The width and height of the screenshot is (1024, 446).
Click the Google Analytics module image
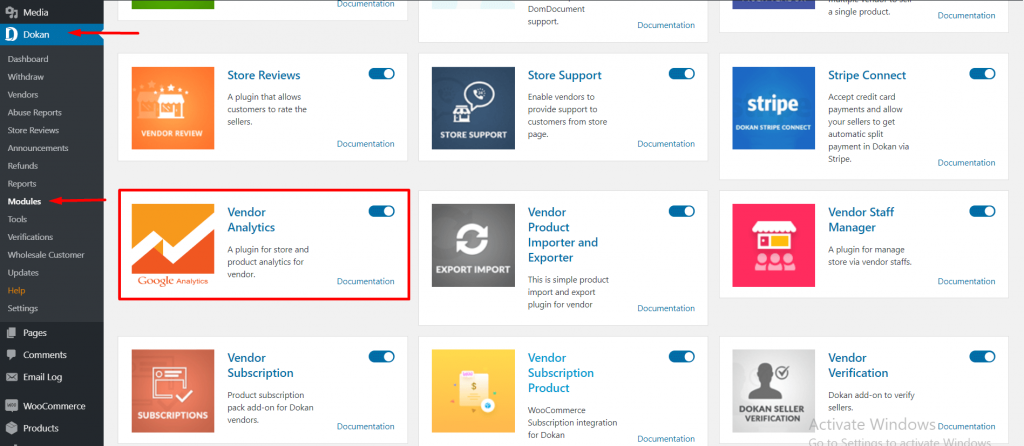click(x=173, y=246)
